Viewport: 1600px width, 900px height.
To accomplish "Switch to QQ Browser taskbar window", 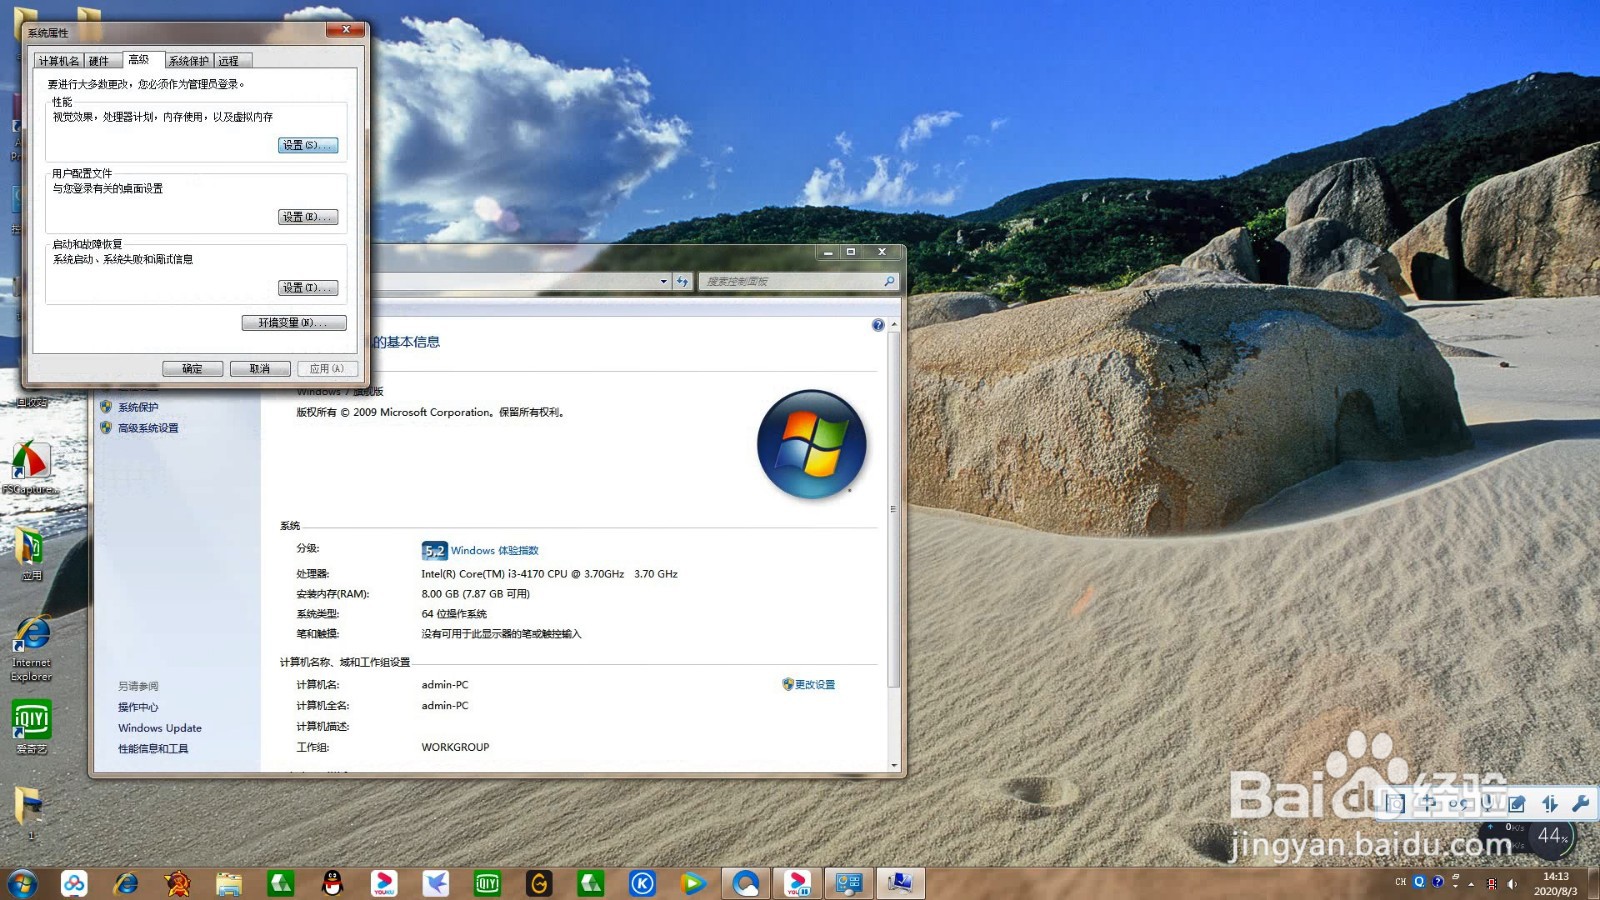I will [746, 883].
